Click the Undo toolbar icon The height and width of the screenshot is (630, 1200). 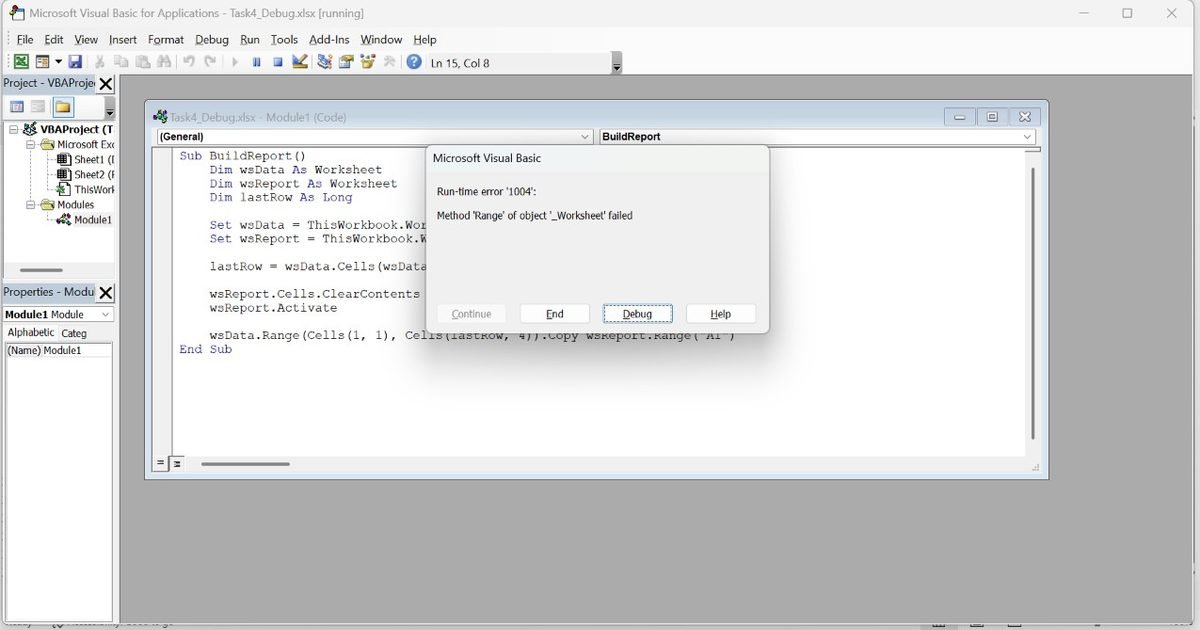189,62
